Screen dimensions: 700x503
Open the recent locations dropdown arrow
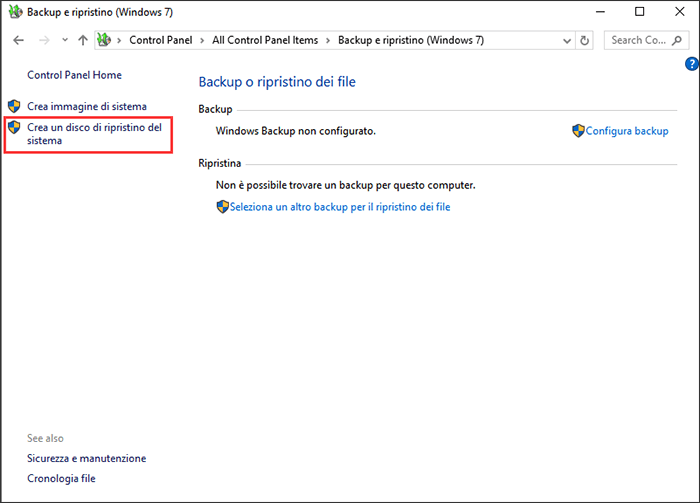point(65,40)
